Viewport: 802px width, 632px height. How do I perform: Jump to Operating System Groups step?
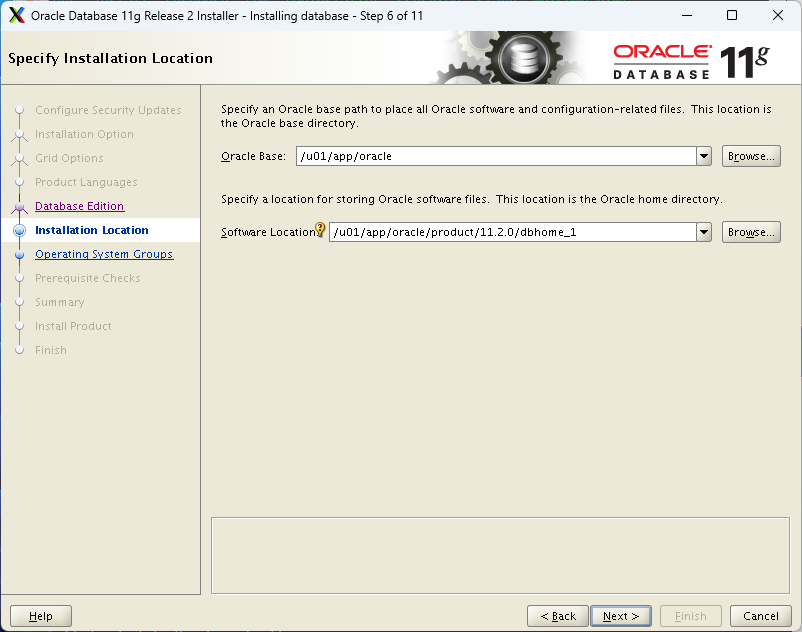104,254
